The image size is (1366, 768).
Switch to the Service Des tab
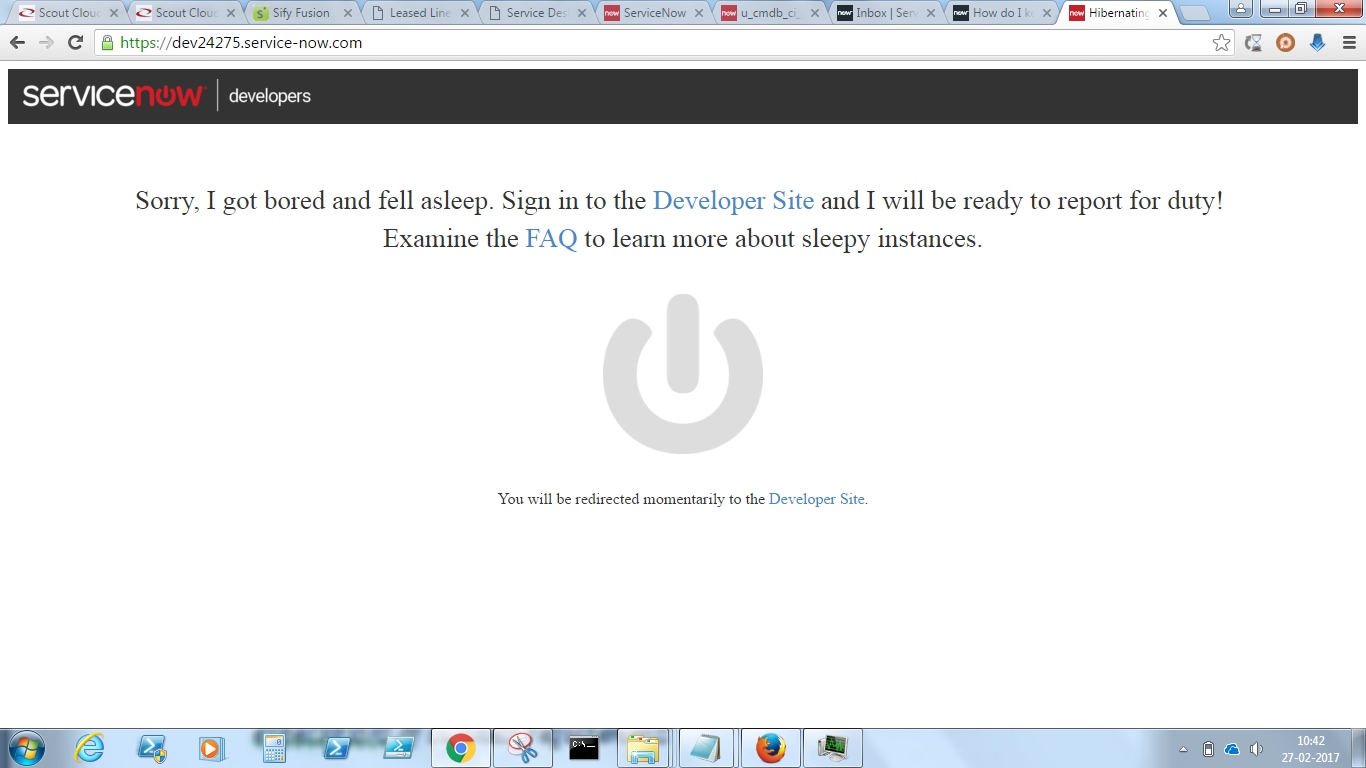(536, 13)
